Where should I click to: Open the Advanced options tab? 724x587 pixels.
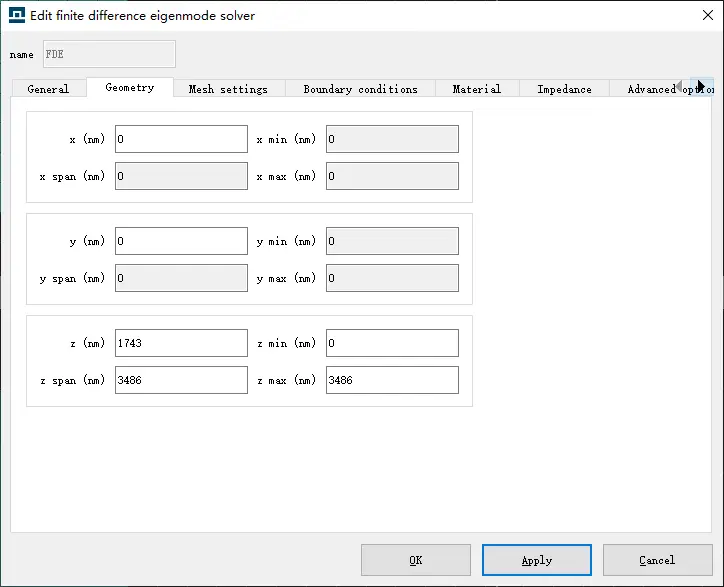tap(648, 89)
